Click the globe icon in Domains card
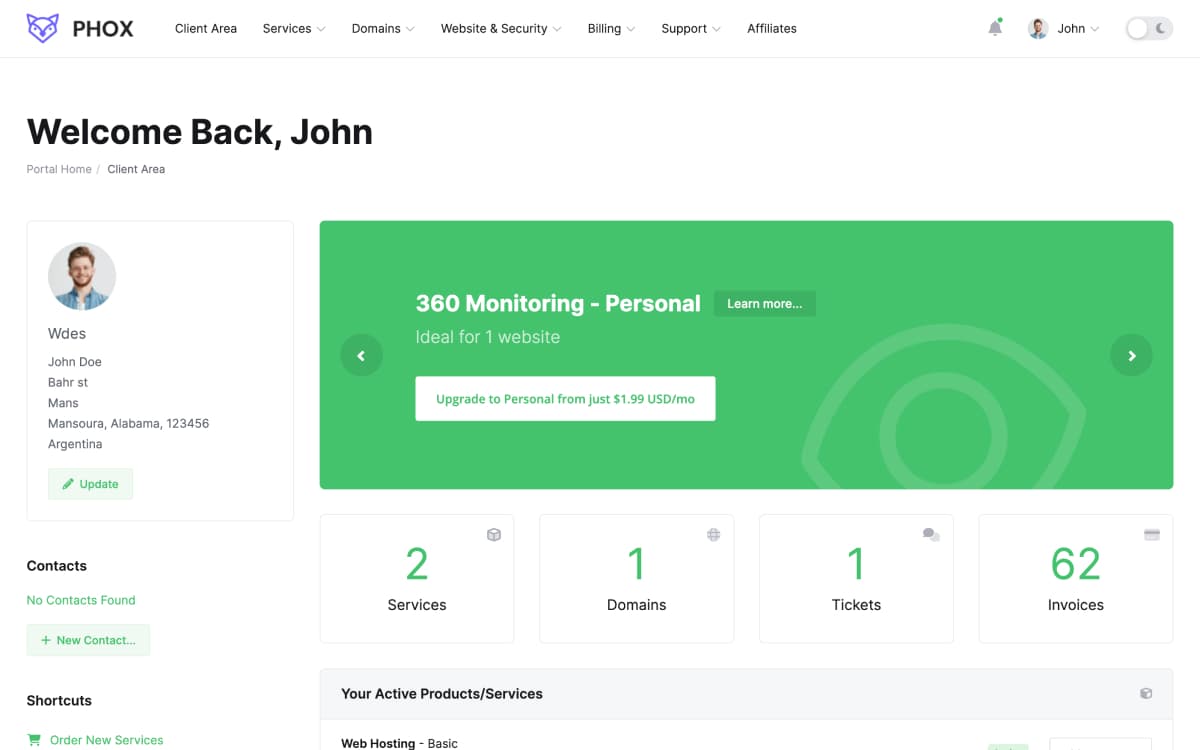The image size is (1200, 750). (714, 535)
